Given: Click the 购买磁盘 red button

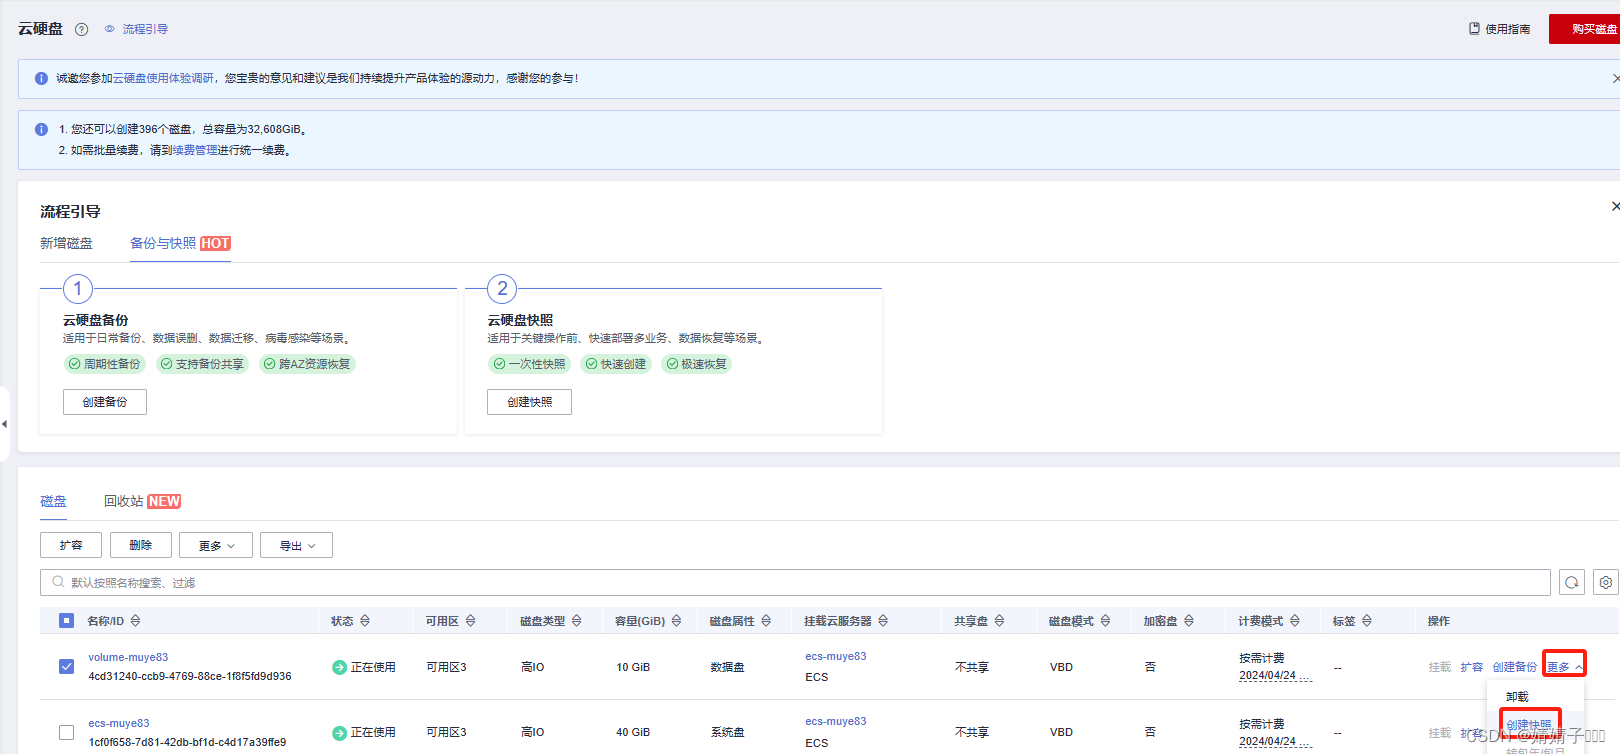Looking at the screenshot, I should pyautogui.click(x=1586, y=29).
